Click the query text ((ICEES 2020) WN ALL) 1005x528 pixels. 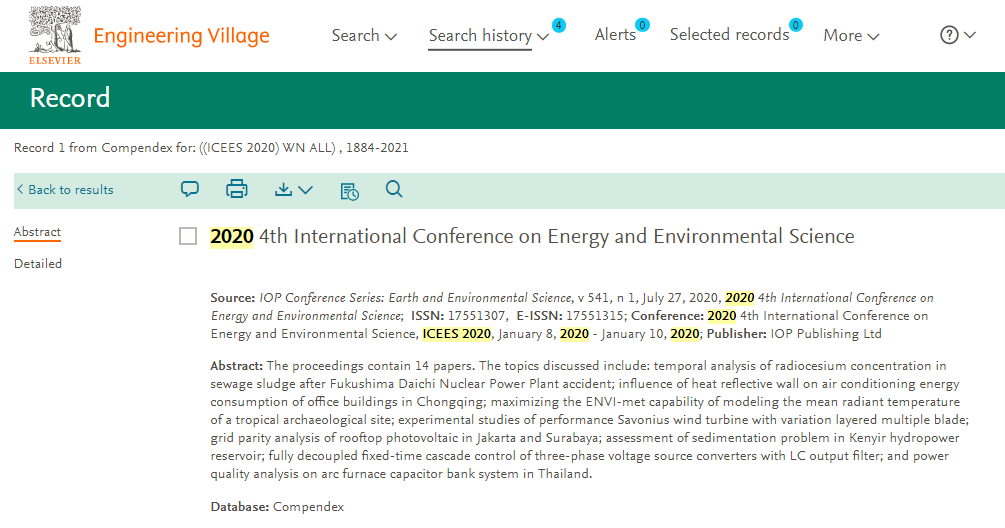(x=267, y=148)
